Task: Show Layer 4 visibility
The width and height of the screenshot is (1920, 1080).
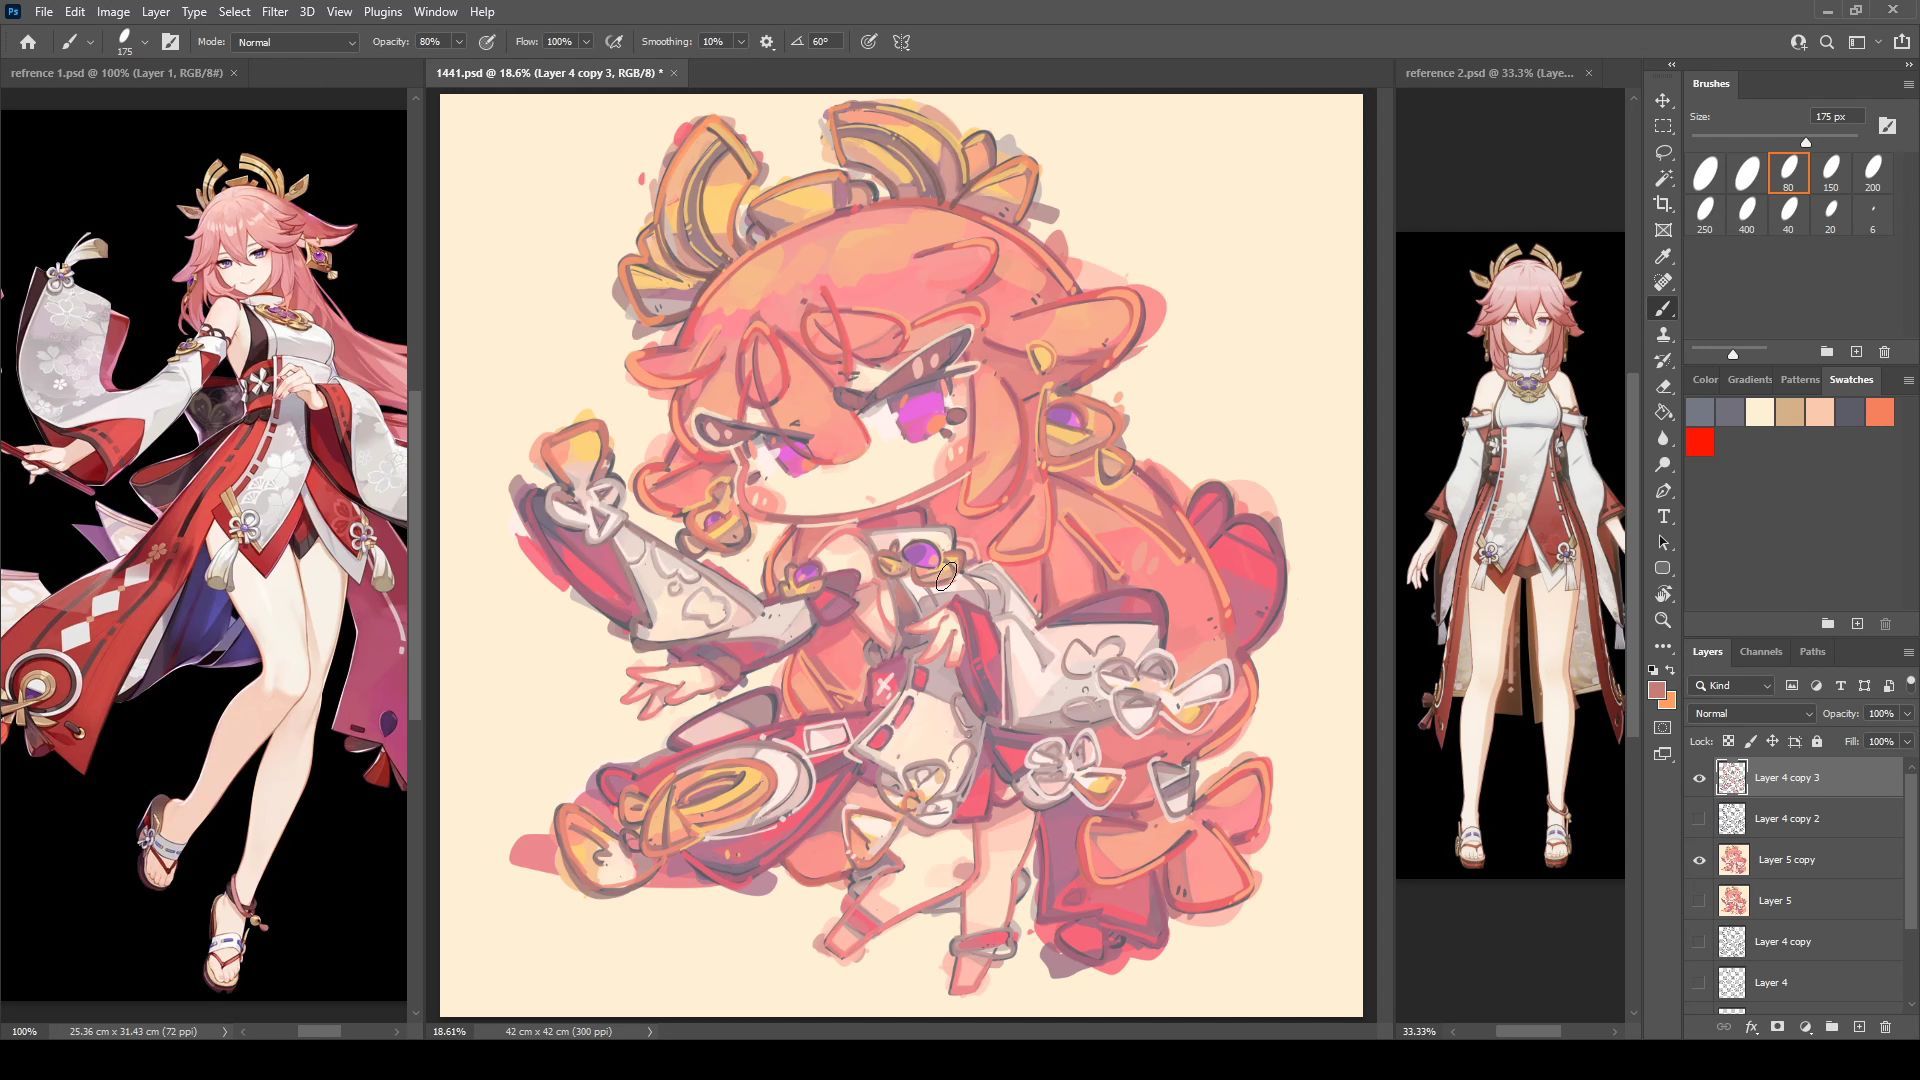Action: [x=1699, y=983]
